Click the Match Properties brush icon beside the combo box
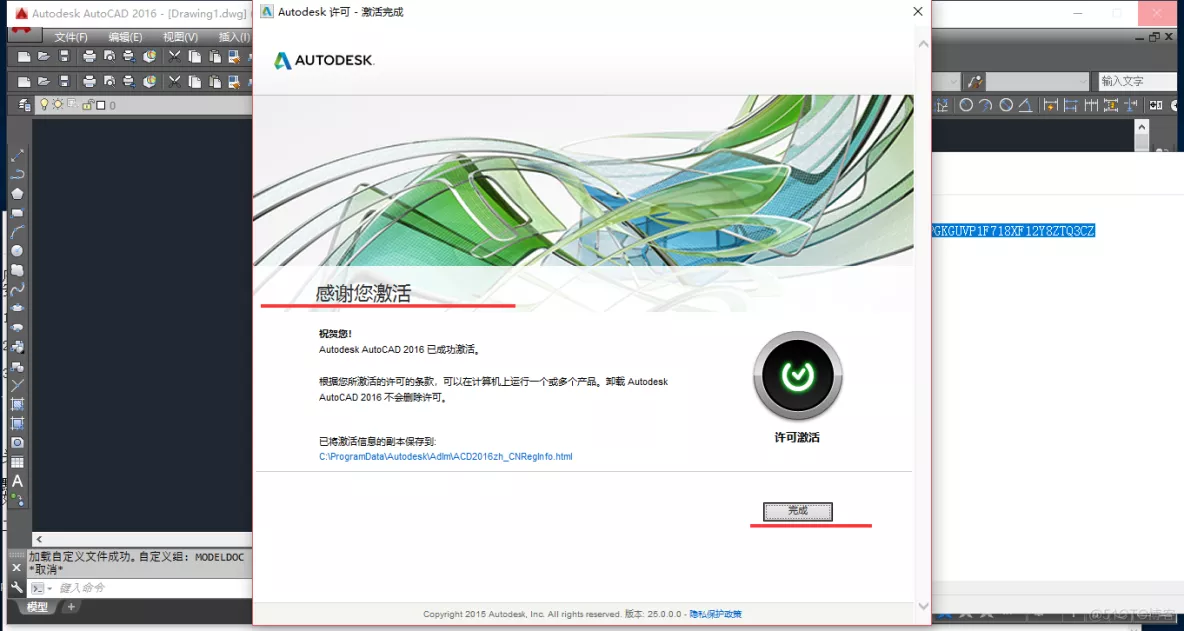Image resolution: width=1184 pixels, height=631 pixels. [975, 82]
